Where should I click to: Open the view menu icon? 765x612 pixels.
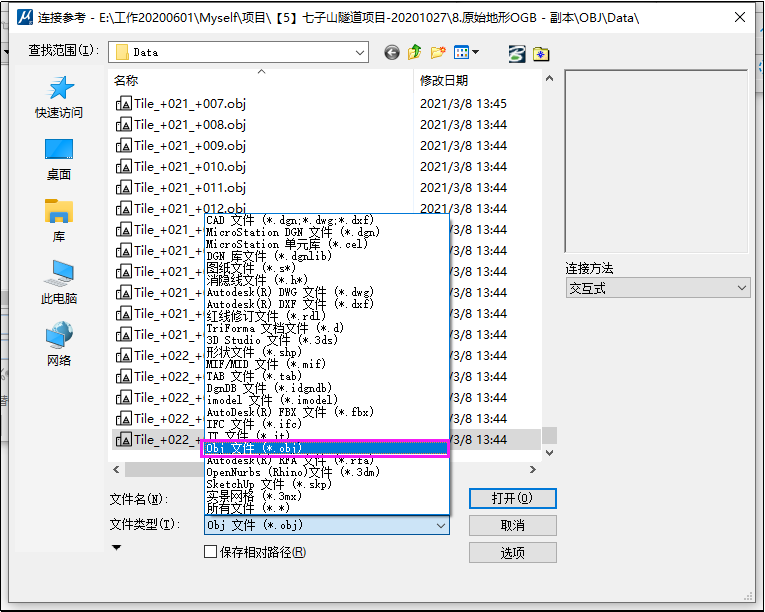[x=466, y=52]
